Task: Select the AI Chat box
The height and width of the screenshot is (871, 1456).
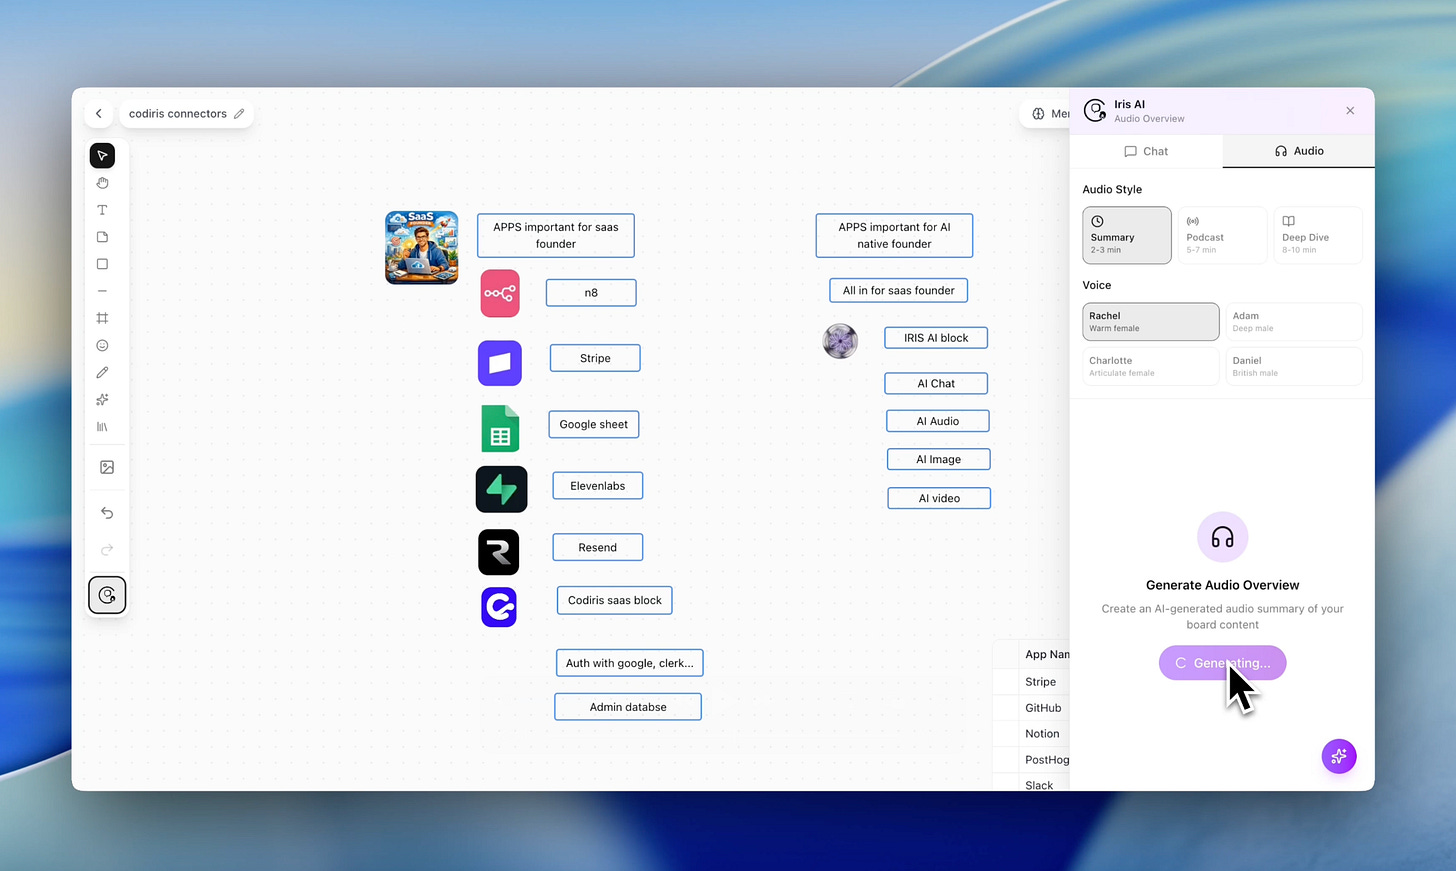Action: tap(936, 383)
